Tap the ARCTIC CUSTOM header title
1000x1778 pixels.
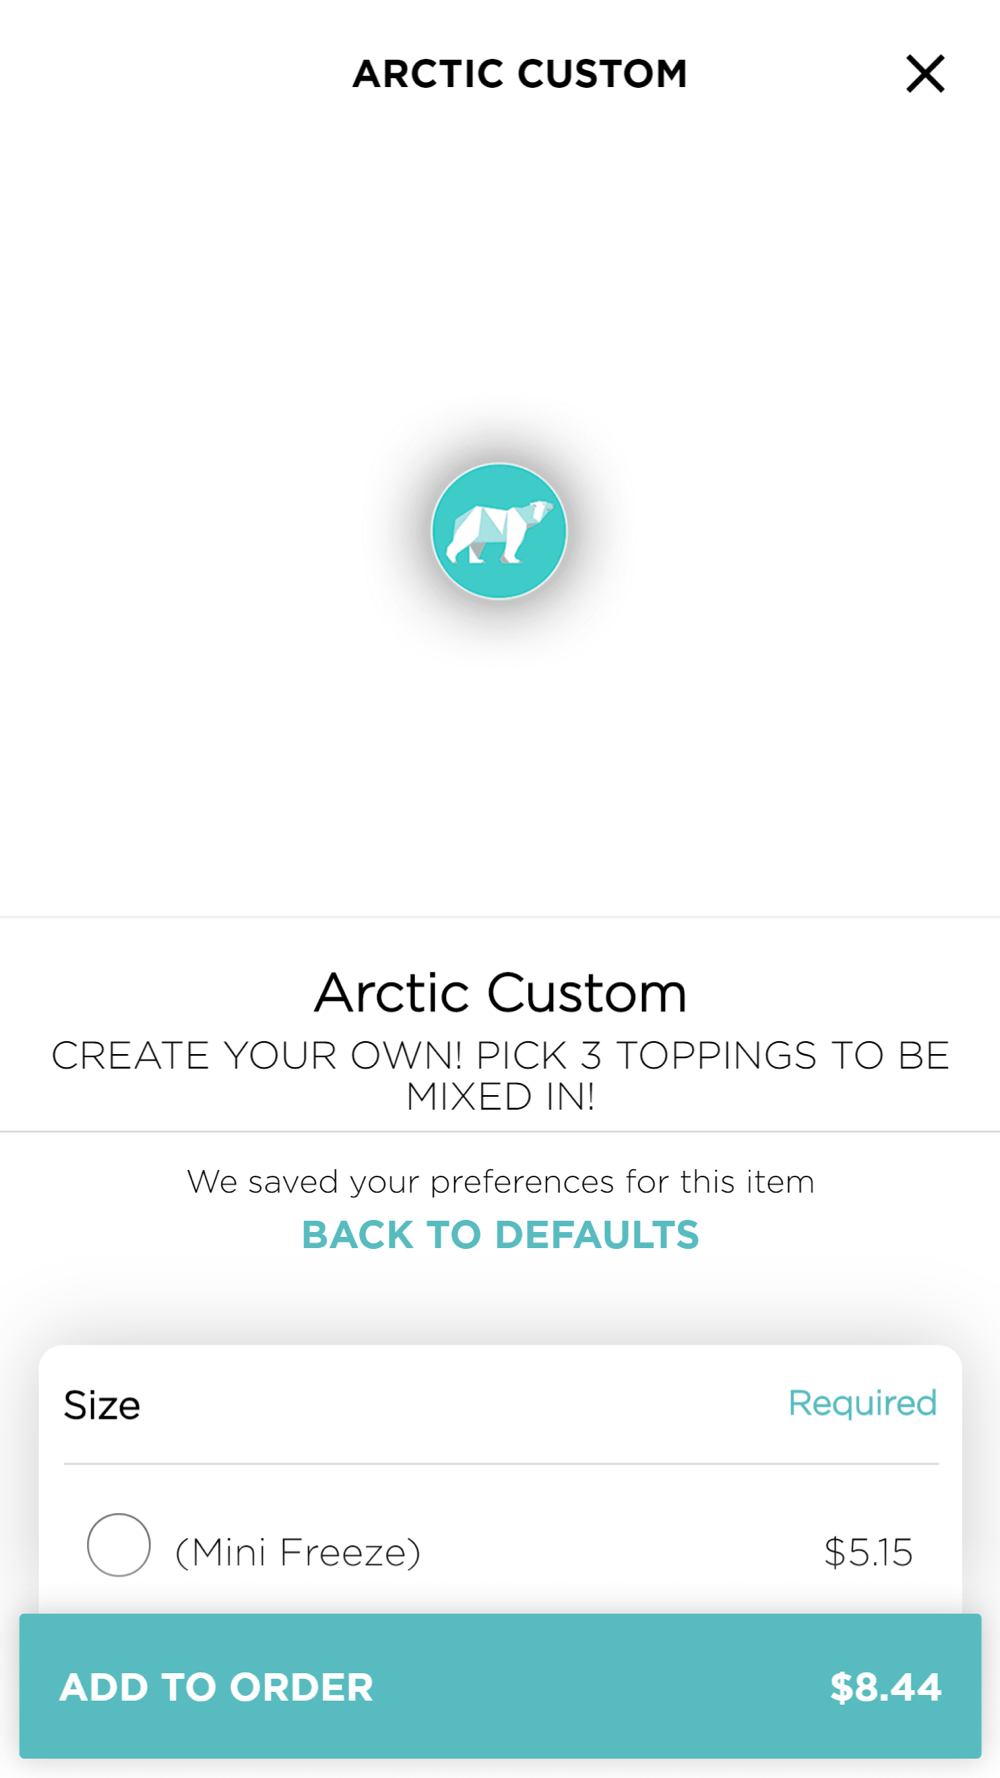click(520, 74)
